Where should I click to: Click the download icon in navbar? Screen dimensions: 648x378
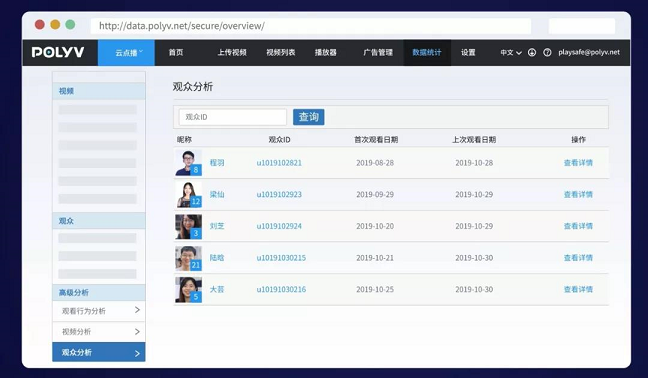point(532,52)
